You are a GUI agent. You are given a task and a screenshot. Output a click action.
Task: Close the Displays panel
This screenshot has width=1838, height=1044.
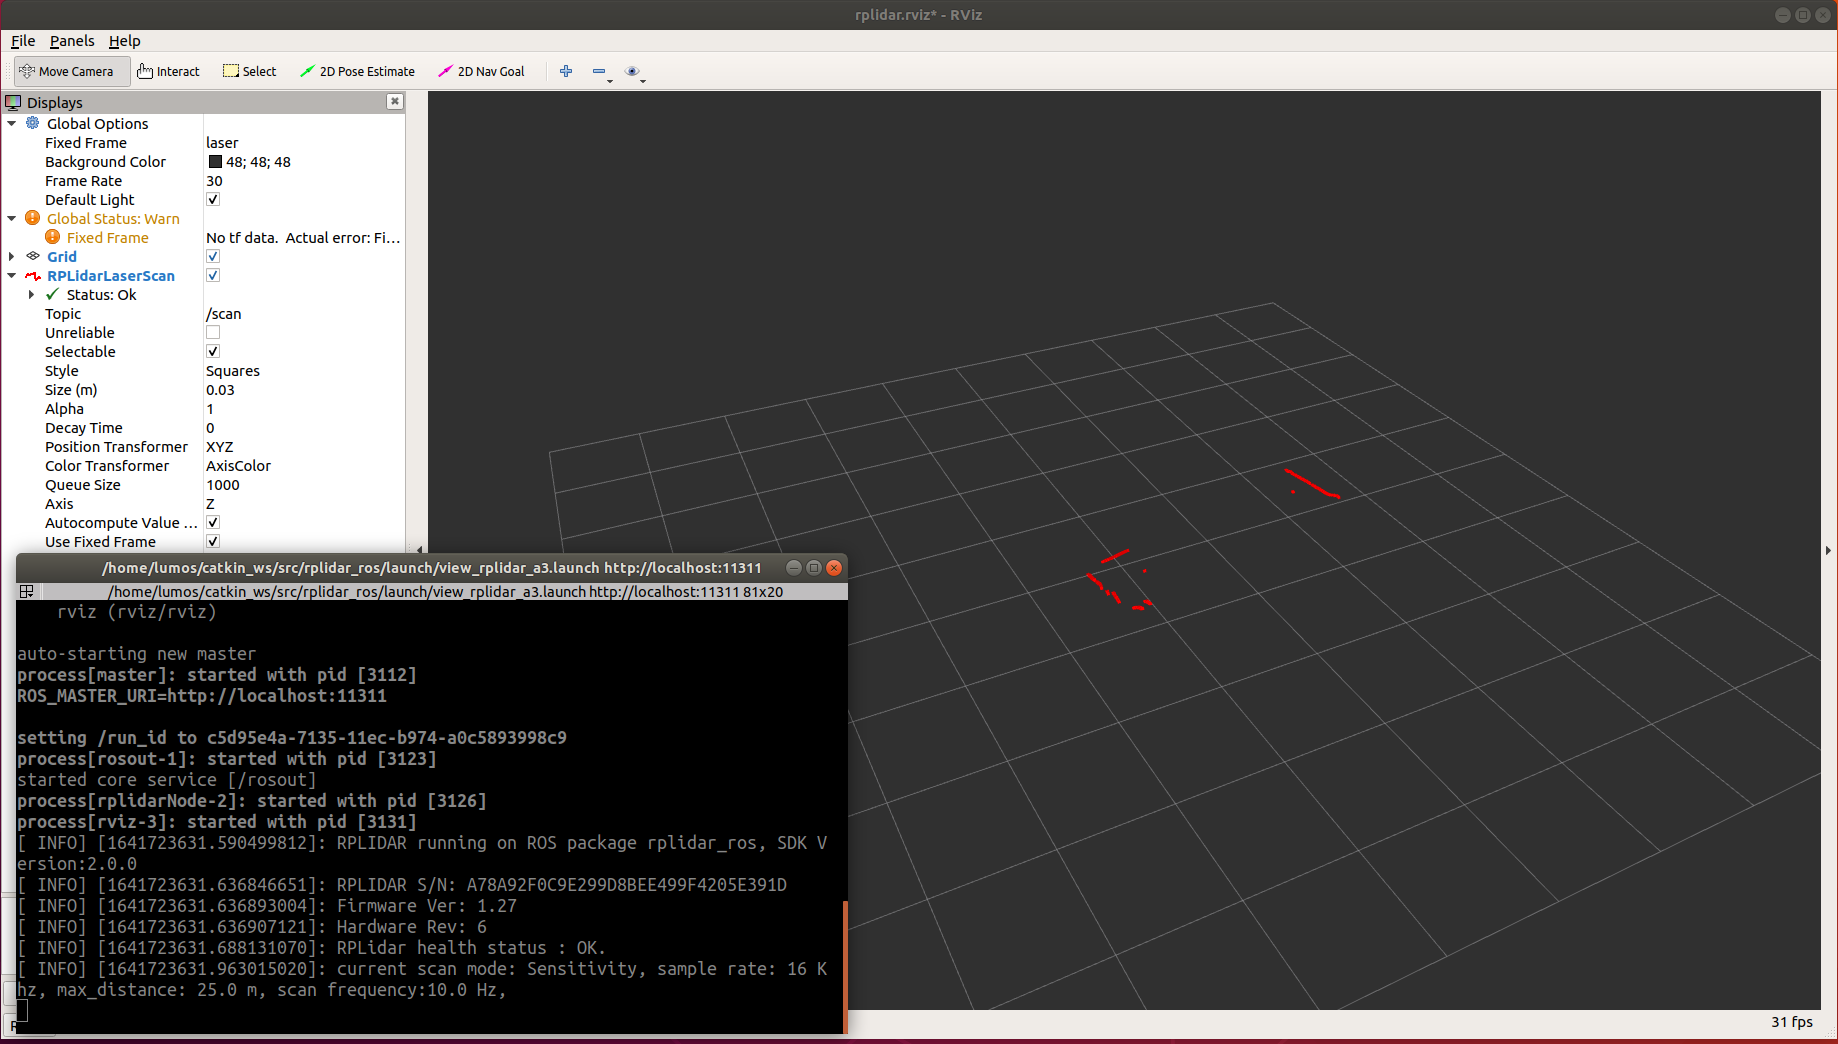[395, 101]
